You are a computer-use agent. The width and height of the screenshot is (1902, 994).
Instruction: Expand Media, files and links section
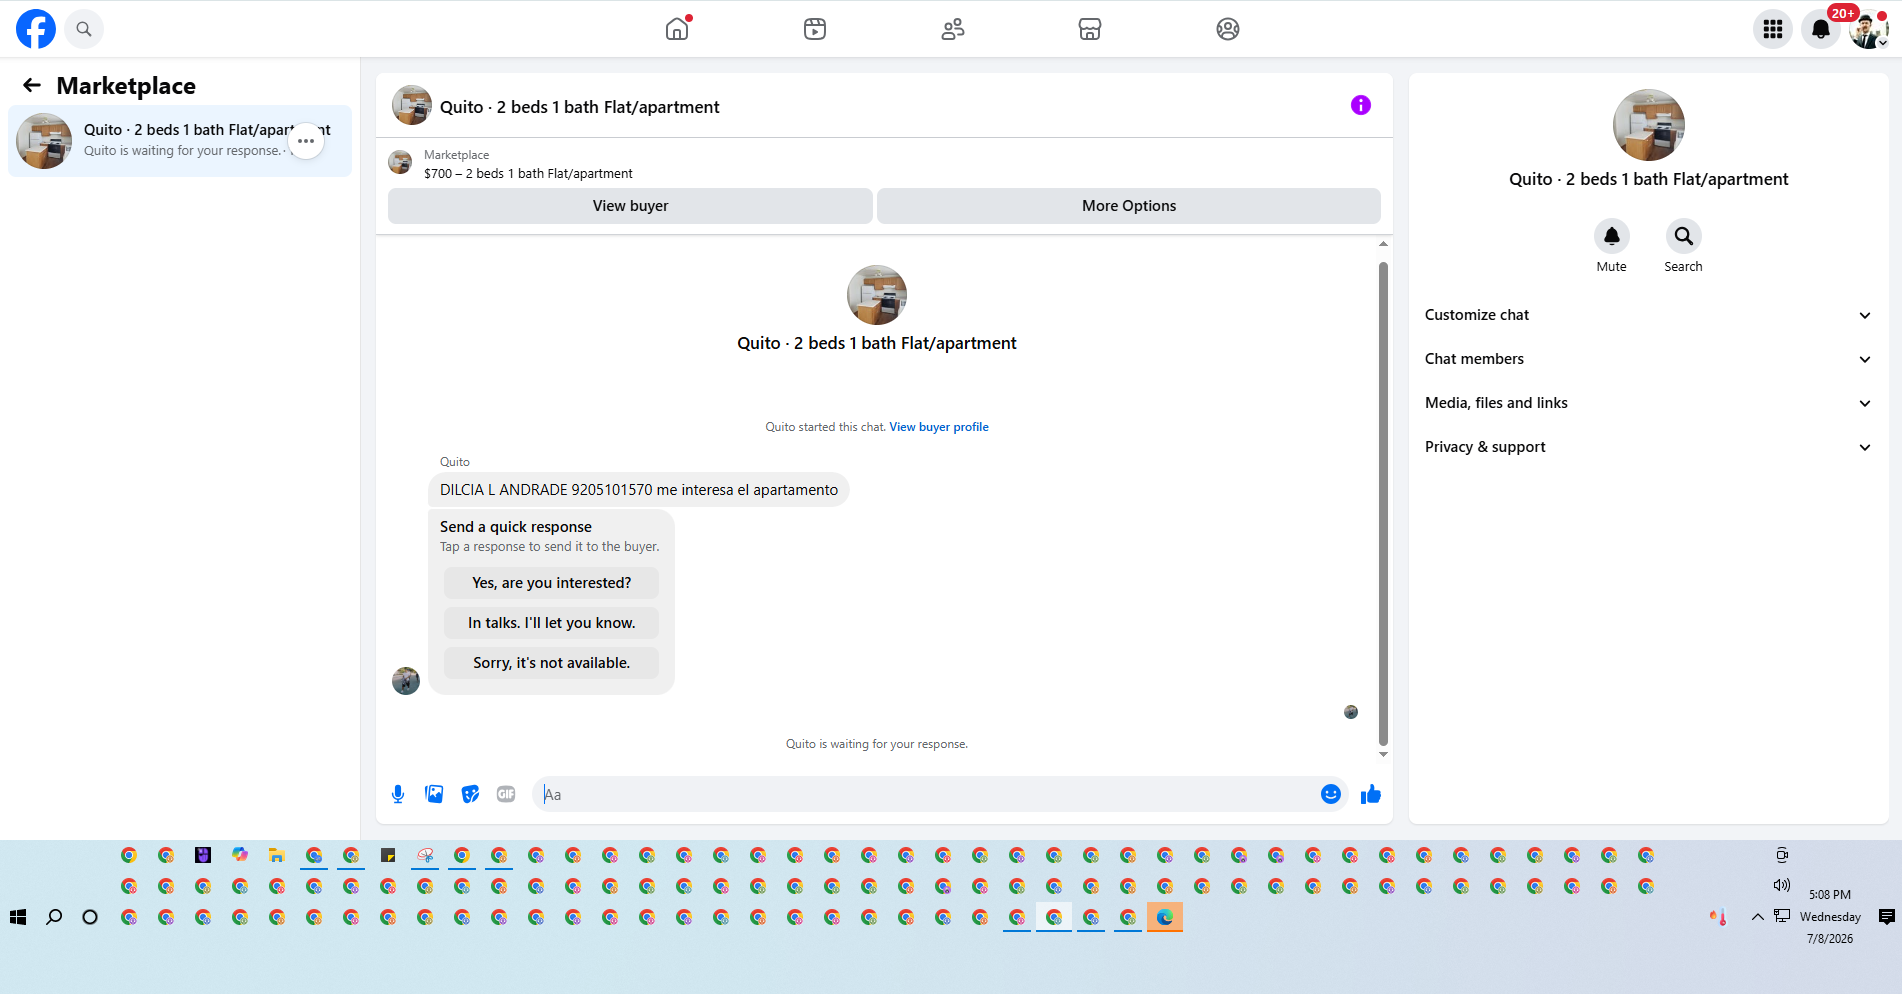tap(1649, 403)
